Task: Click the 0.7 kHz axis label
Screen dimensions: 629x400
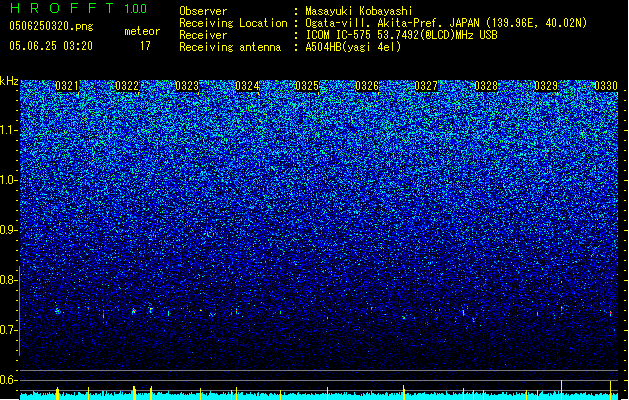Action: point(8,330)
